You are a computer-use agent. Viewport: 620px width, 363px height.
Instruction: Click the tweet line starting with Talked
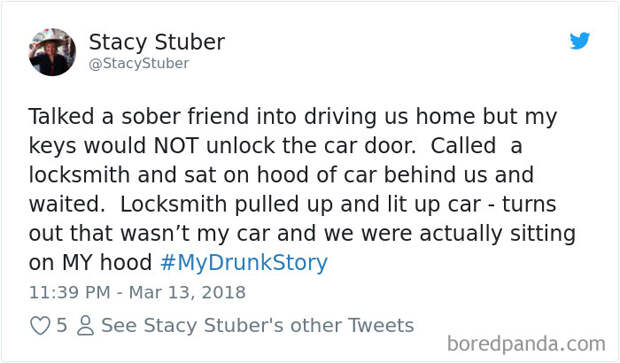tap(293, 117)
